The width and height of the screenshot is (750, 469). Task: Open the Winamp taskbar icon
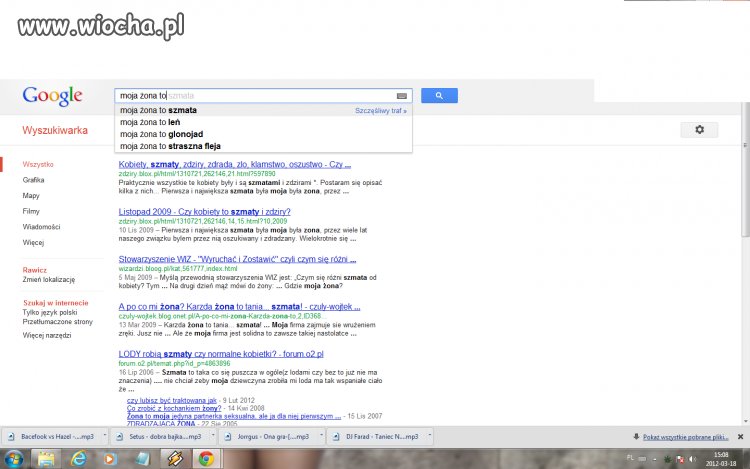click(x=175, y=459)
